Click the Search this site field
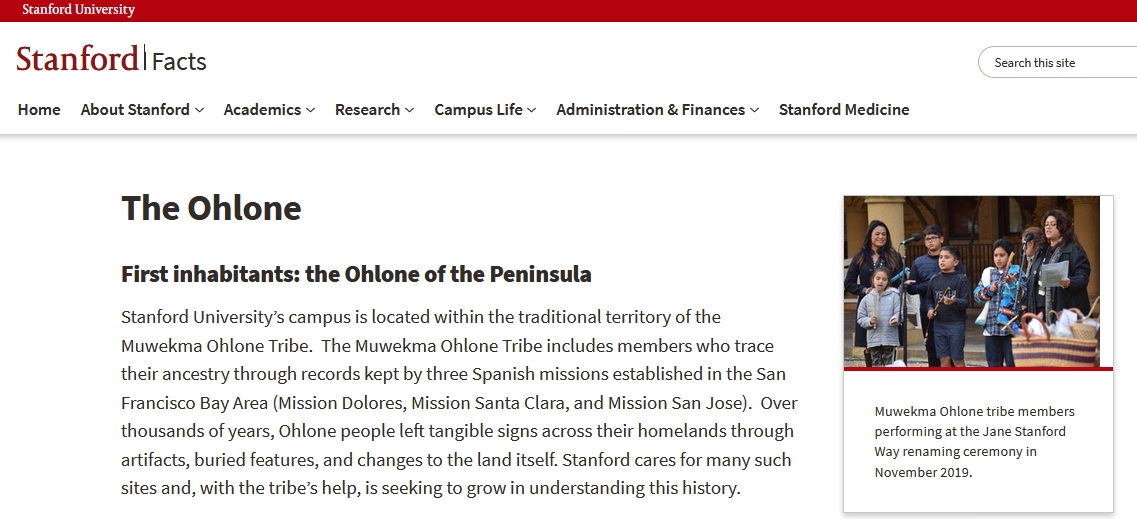 pos(1058,62)
